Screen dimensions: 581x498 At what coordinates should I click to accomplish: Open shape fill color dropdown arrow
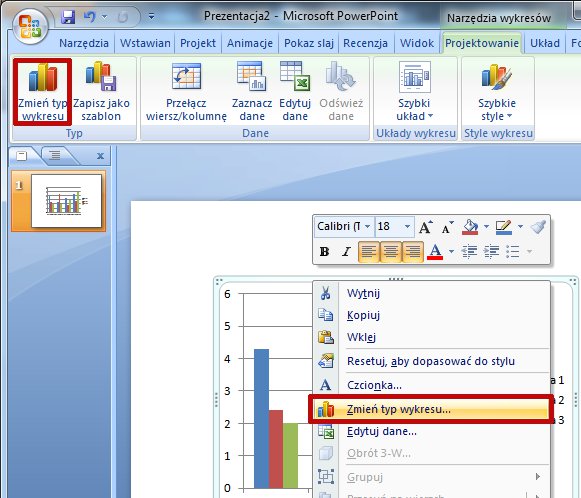tap(486, 226)
